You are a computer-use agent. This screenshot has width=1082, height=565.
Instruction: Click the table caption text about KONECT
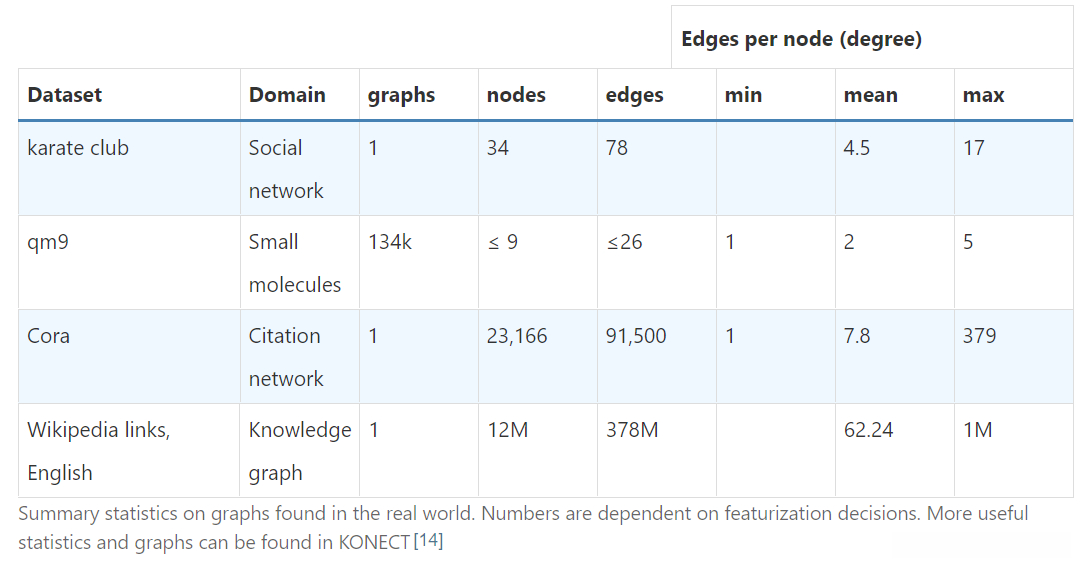(522, 513)
